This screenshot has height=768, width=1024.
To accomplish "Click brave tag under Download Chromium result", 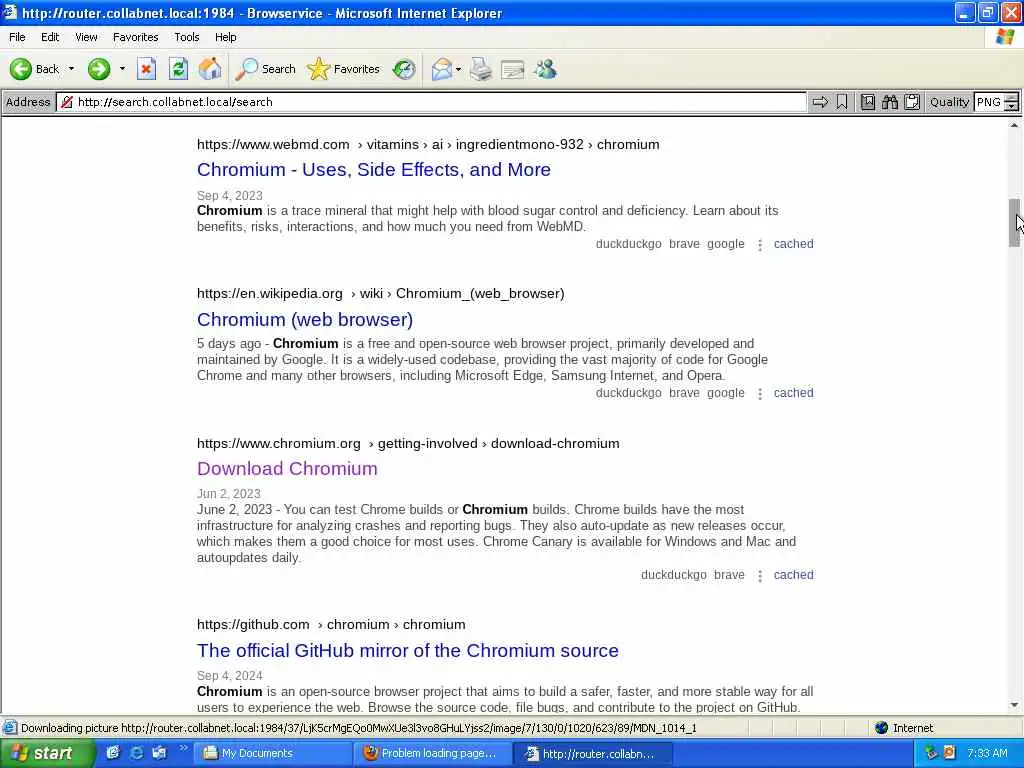I will [729, 575].
